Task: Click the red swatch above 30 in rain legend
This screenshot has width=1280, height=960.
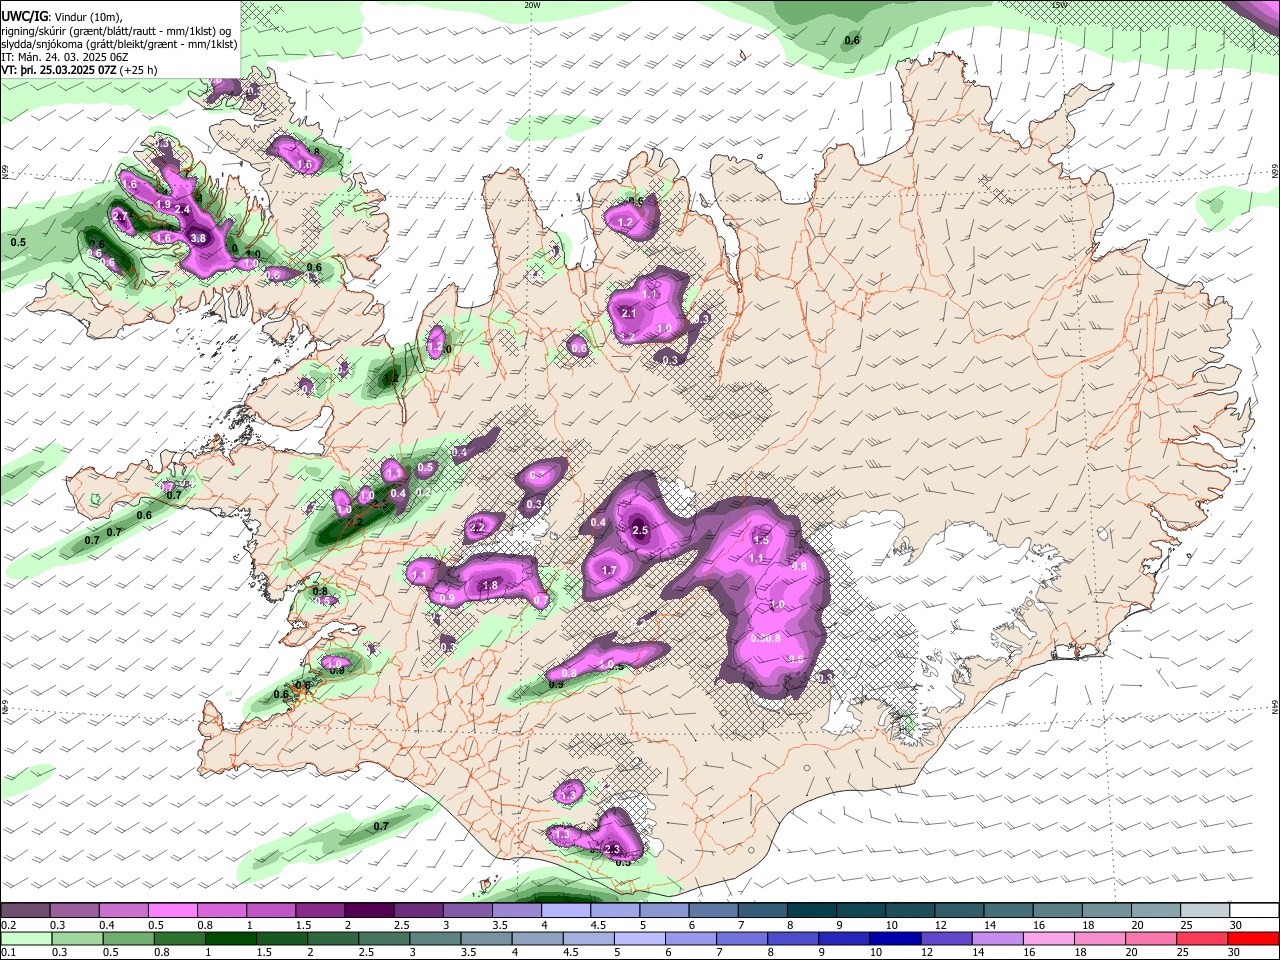Action: (1254, 939)
